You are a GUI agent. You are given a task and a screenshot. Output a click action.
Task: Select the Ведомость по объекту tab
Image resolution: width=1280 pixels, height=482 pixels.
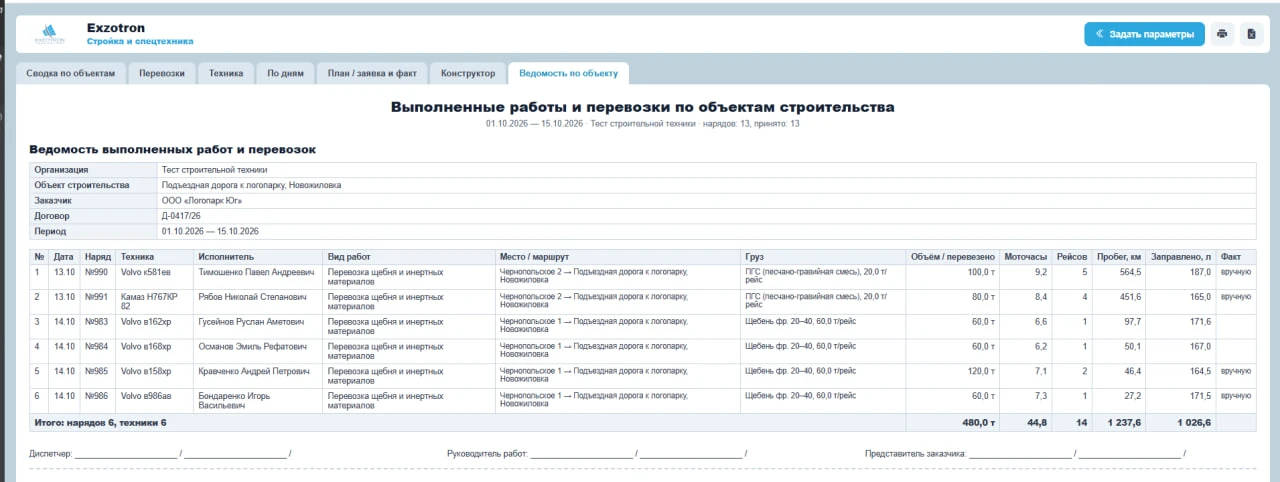[568, 73]
